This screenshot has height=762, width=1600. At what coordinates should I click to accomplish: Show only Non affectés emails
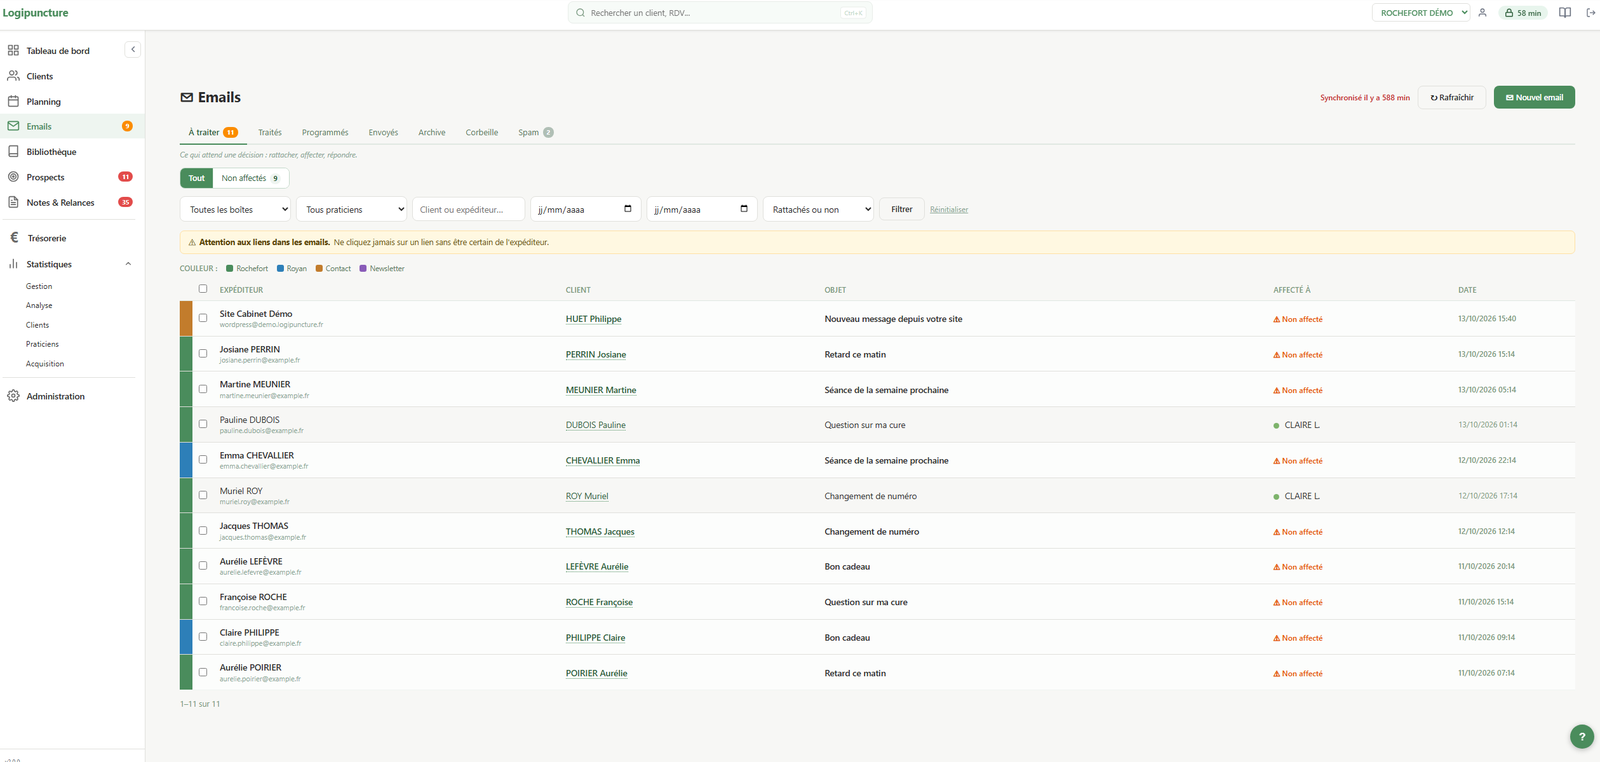pos(250,178)
